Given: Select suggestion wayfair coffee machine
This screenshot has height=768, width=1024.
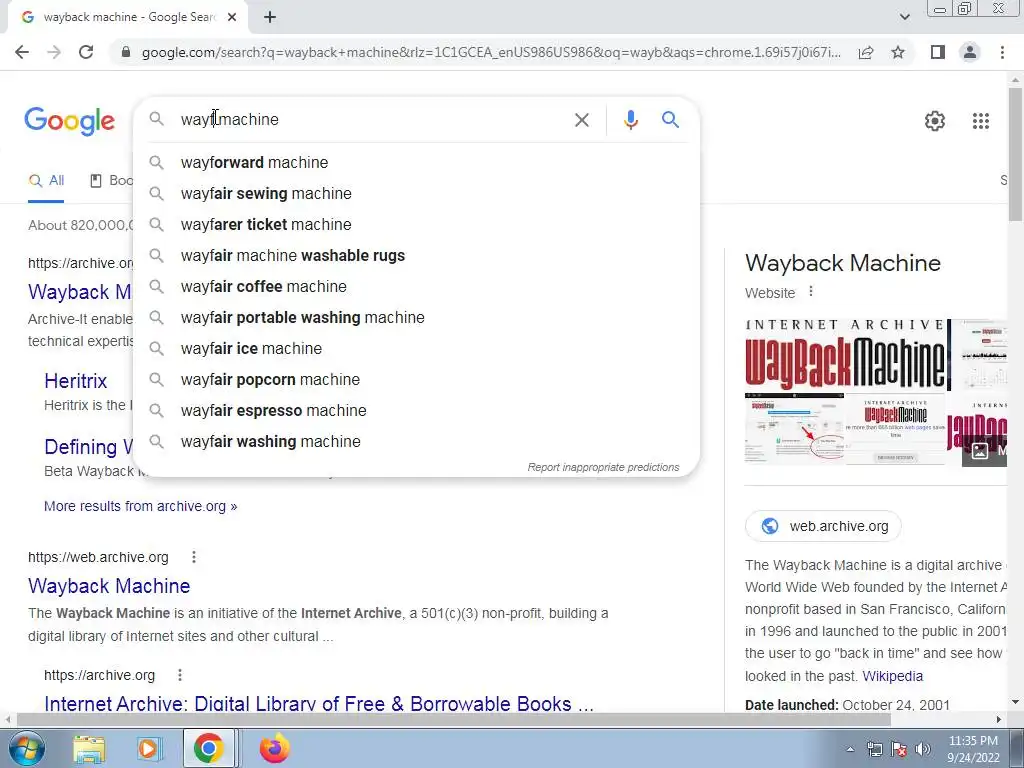Looking at the screenshot, I should point(416,287).
